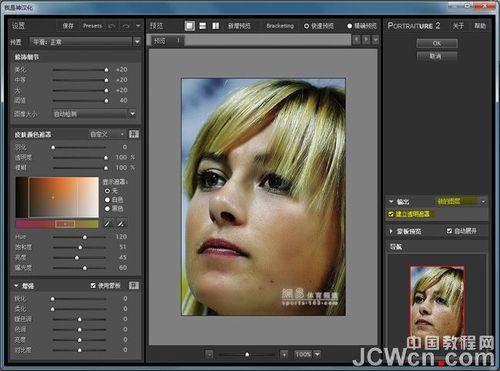Image resolution: width=500 pixels, height=371 pixels.
Task: Open the preset dropdown showing 平滑: 正常
Action: [x=85, y=42]
